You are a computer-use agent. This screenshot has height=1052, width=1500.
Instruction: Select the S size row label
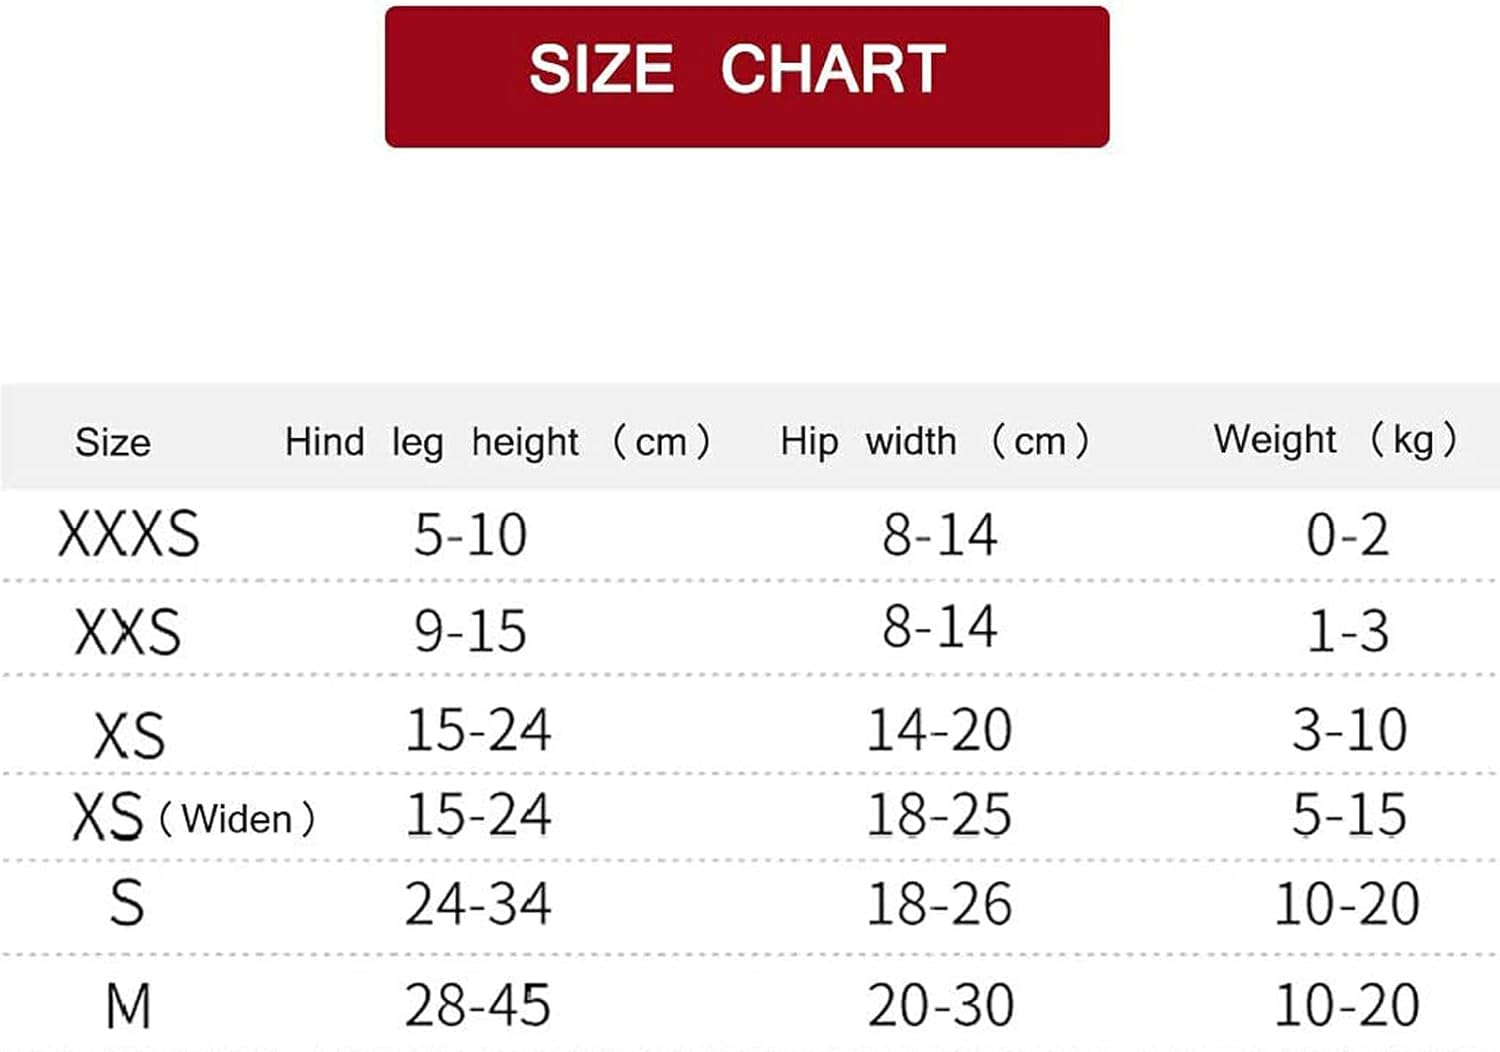coord(127,903)
